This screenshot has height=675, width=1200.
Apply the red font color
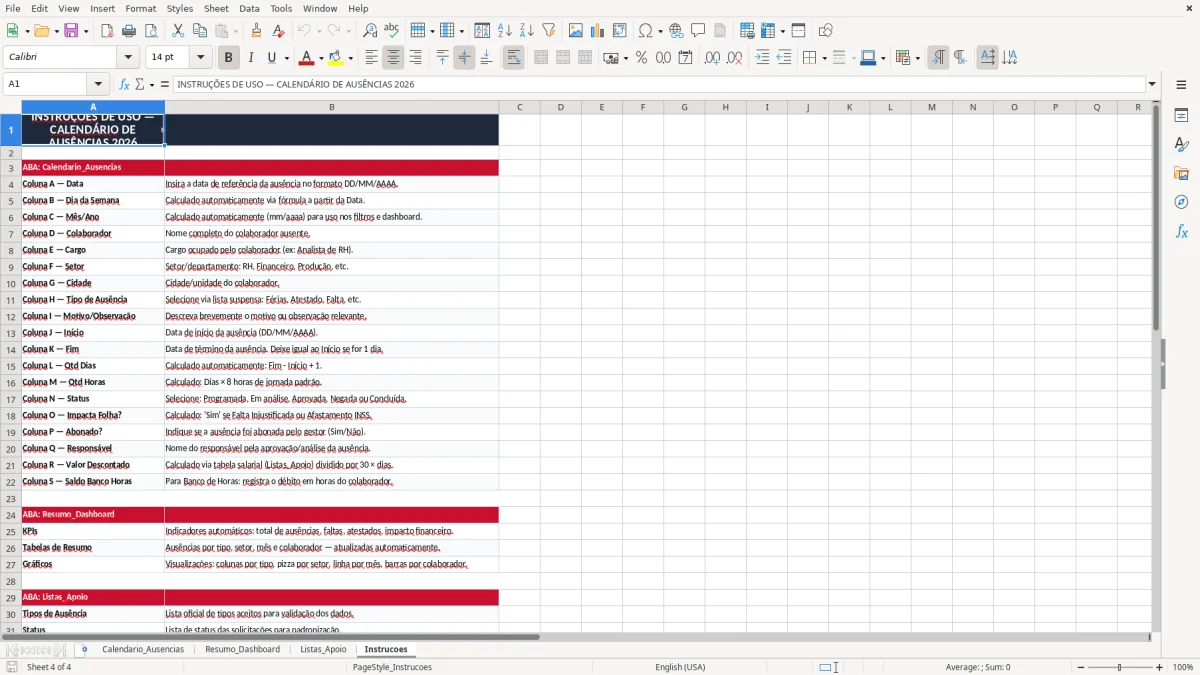[307, 58]
